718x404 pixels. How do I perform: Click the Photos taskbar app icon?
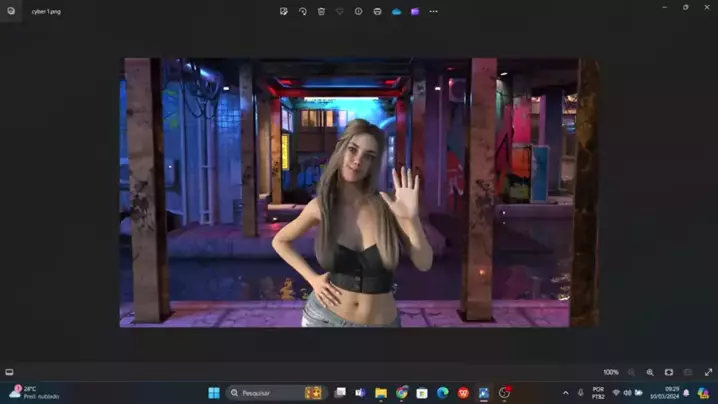(484, 393)
